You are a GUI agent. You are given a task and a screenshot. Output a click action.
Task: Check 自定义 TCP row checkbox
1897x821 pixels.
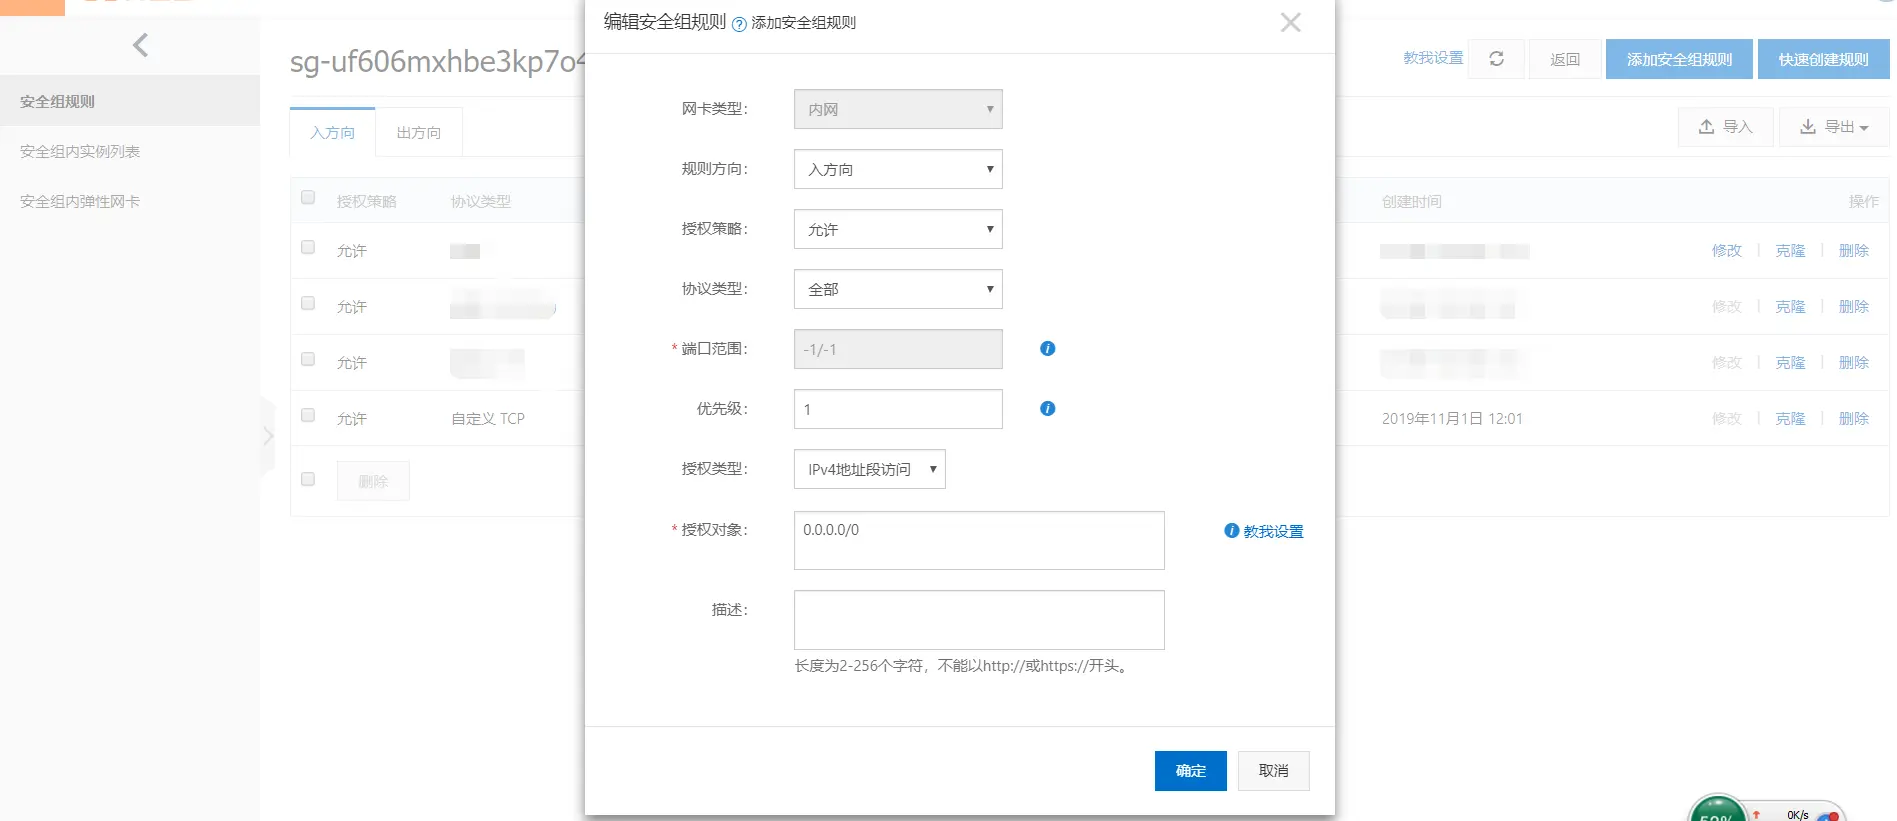click(308, 415)
